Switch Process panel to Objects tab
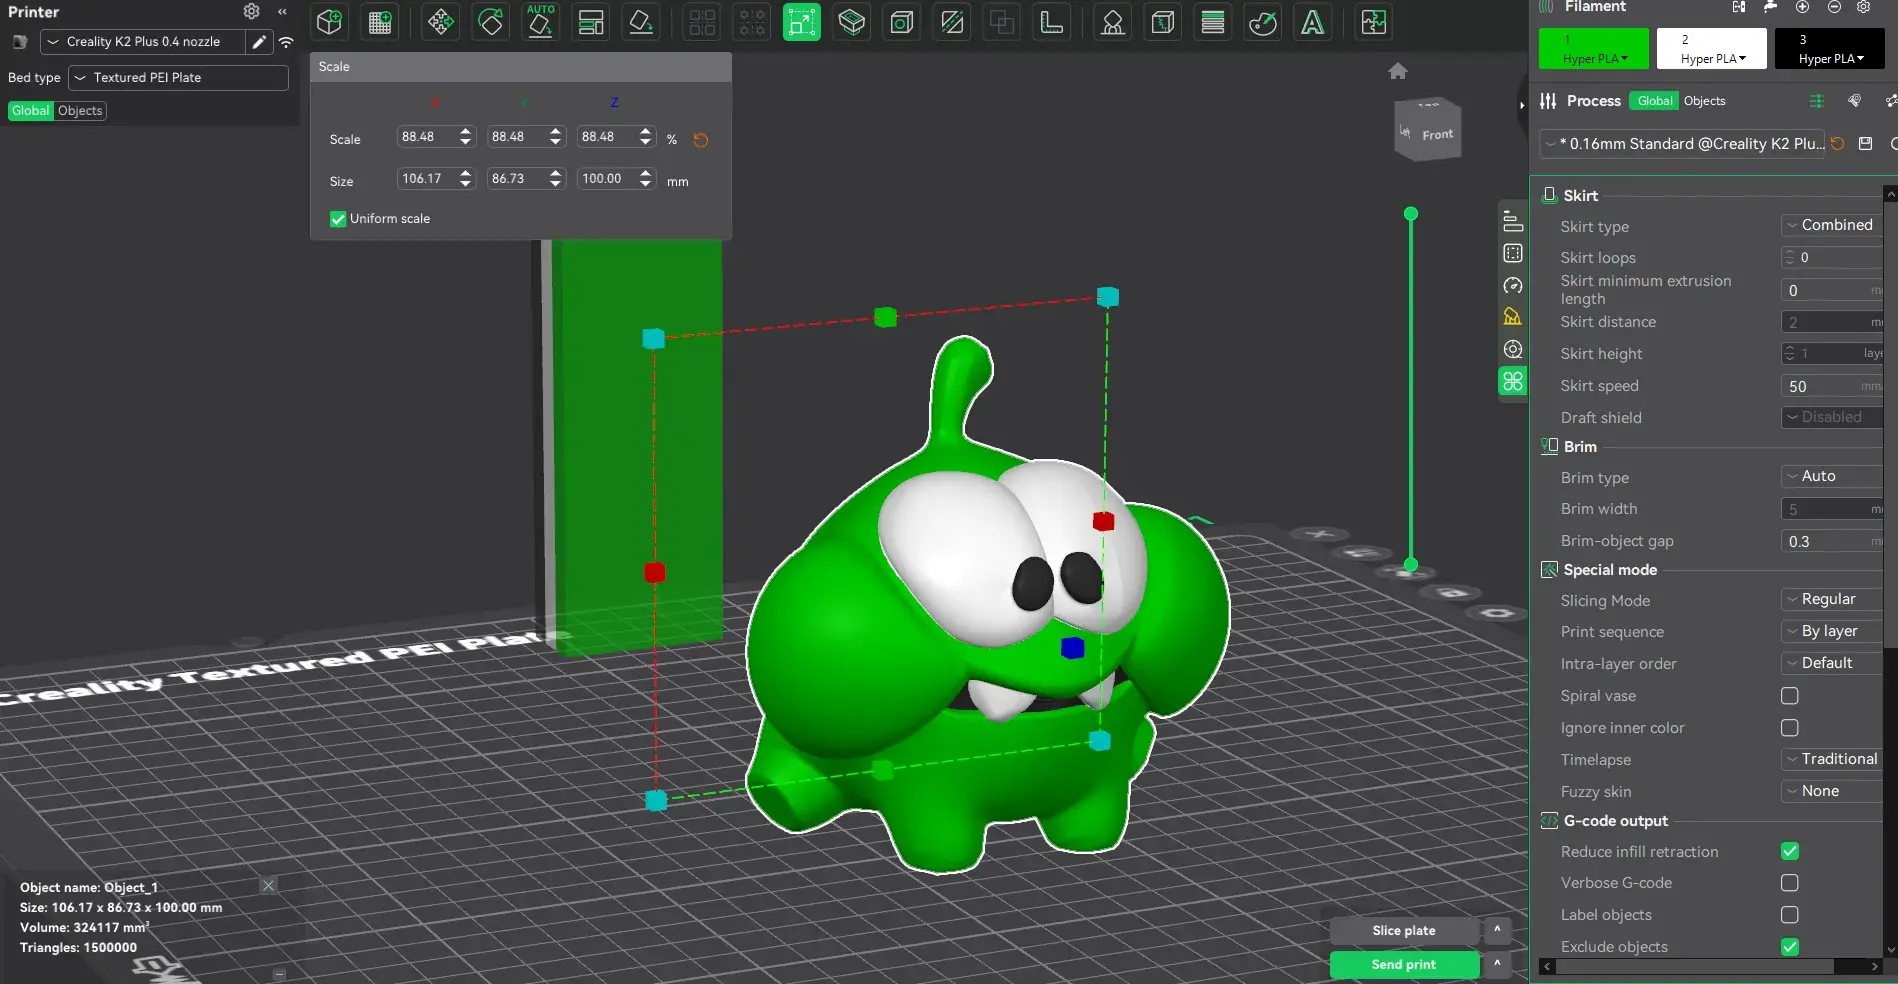This screenshot has height=984, width=1898. tap(1704, 101)
